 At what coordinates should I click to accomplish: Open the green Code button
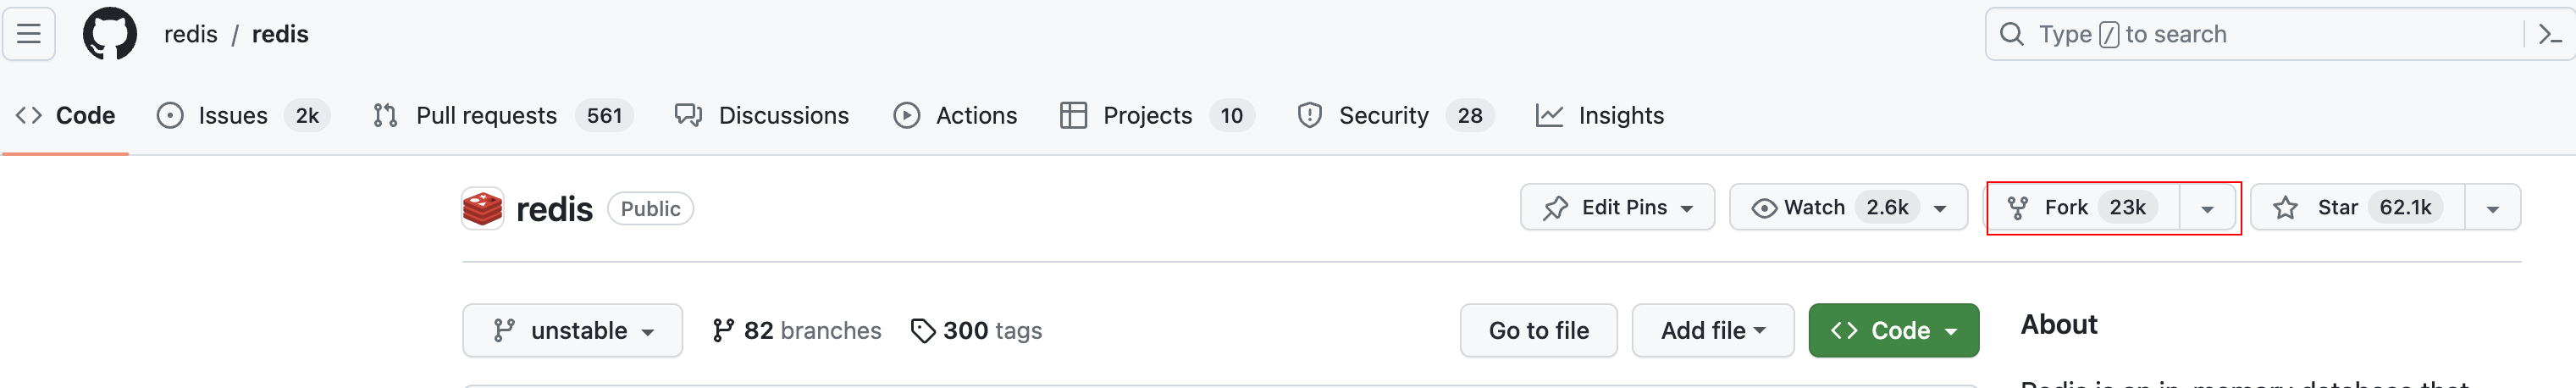pos(1893,330)
